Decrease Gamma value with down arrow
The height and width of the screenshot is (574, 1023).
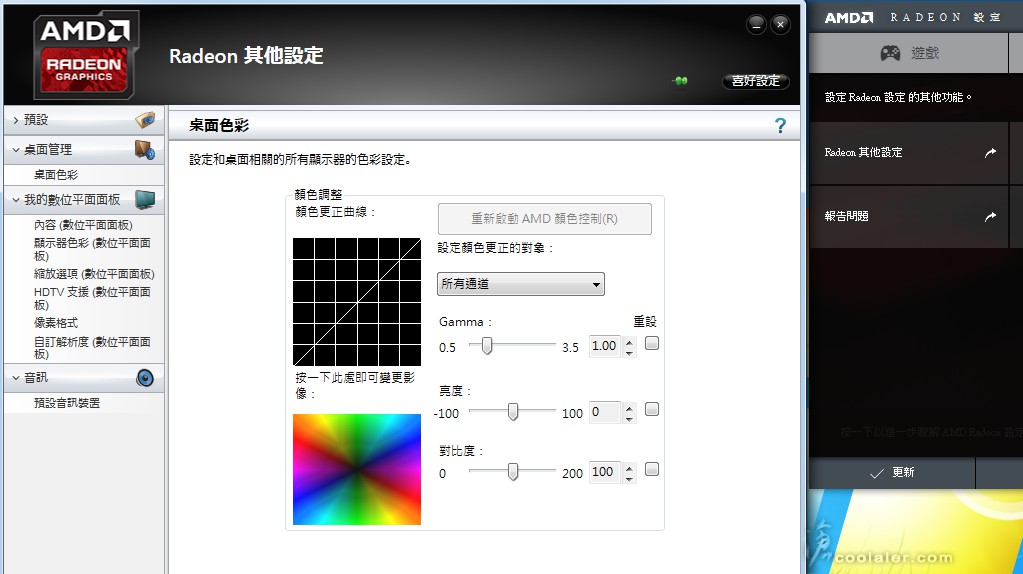coord(629,352)
